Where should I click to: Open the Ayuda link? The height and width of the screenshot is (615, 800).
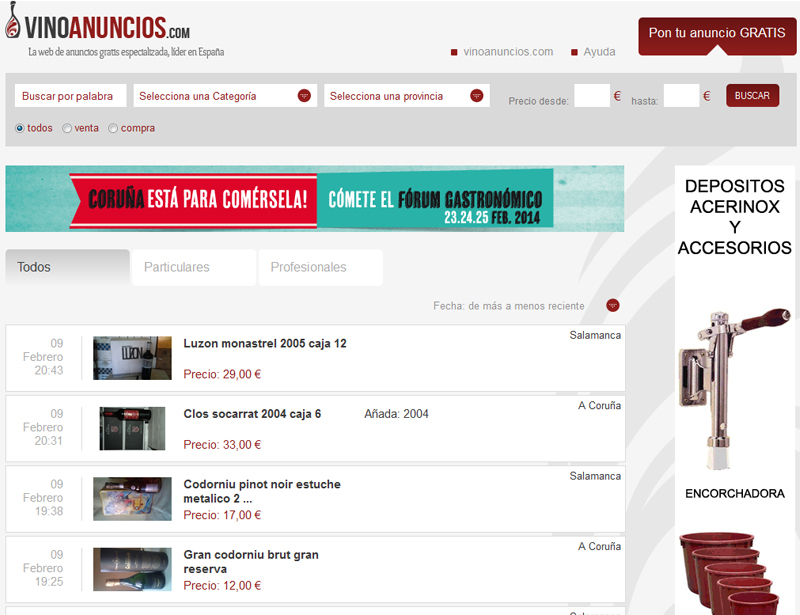(x=599, y=52)
